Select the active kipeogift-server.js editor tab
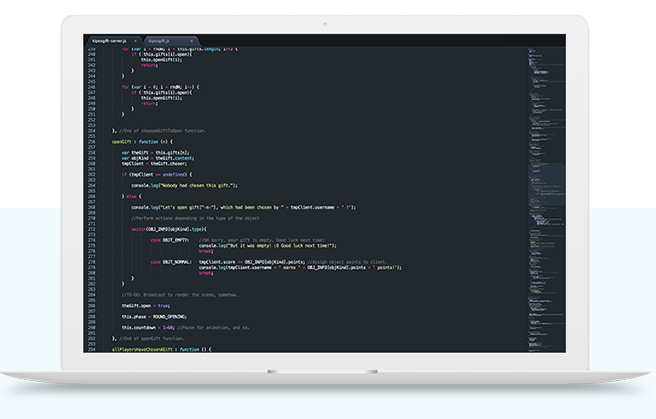The width and height of the screenshot is (656, 419). (x=112, y=41)
